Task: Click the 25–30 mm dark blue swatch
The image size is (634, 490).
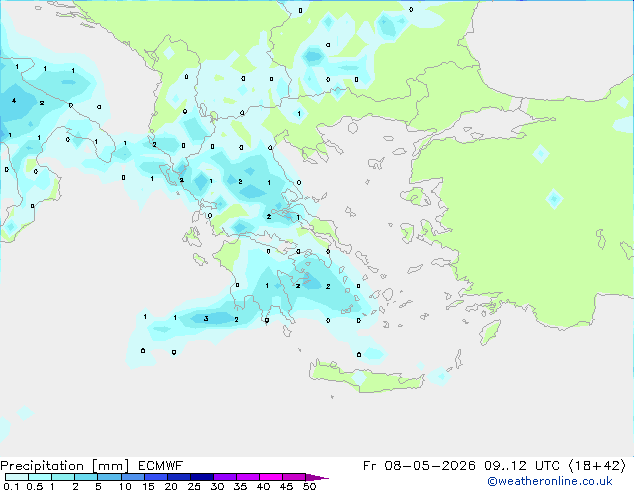Action: pos(201,477)
